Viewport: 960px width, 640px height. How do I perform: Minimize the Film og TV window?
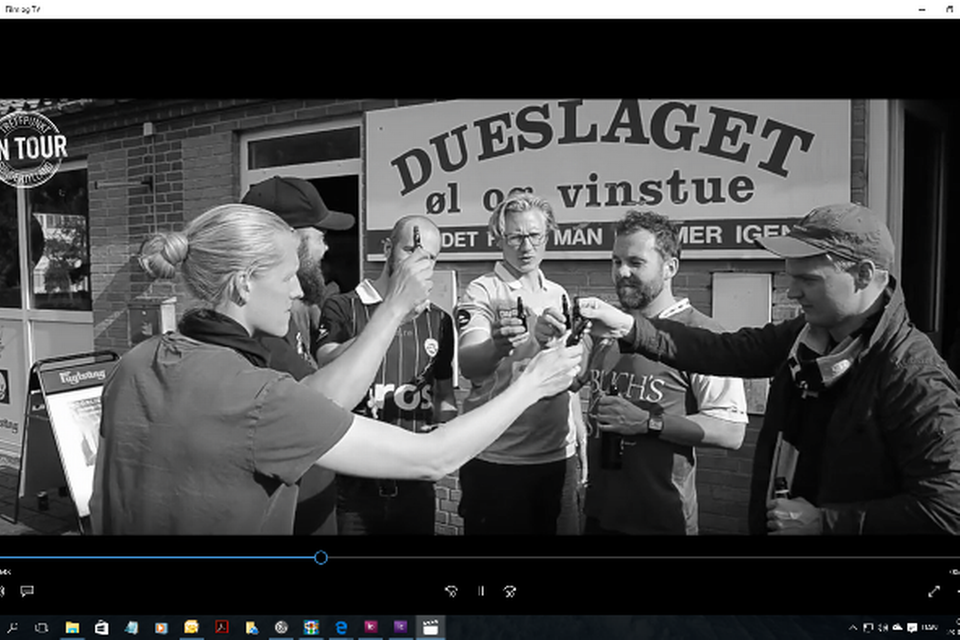[922, 9]
